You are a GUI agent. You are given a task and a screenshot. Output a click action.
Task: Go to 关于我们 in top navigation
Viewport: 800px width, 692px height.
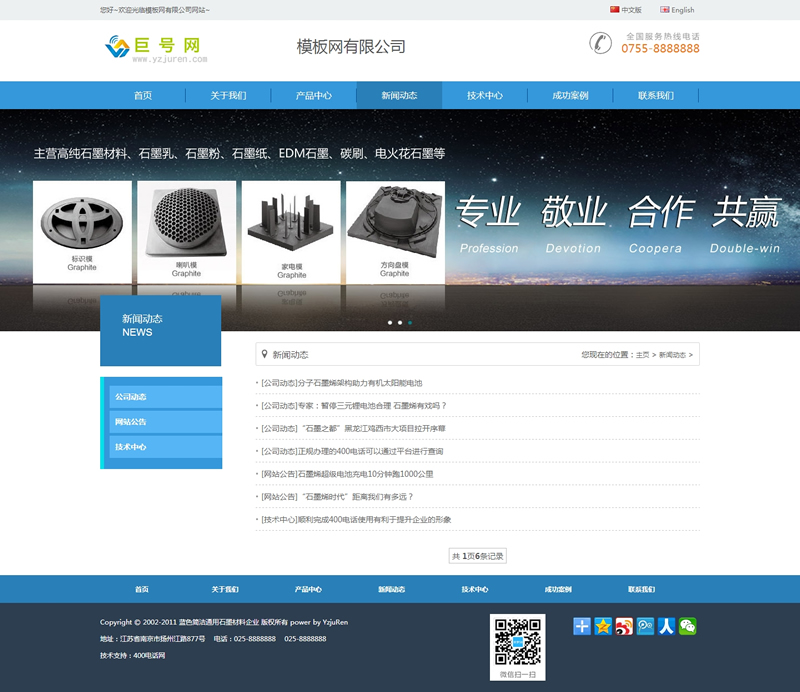click(x=228, y=96)
